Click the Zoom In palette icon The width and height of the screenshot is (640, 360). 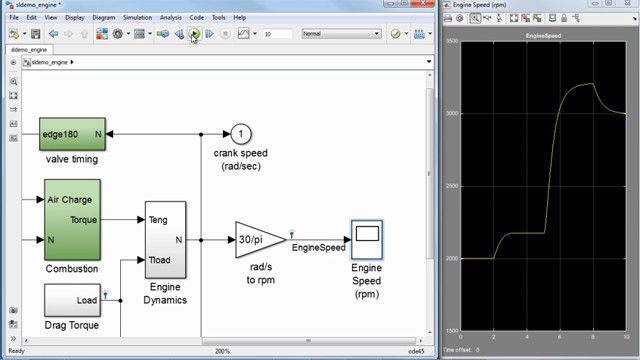click(x=13, y=82)
